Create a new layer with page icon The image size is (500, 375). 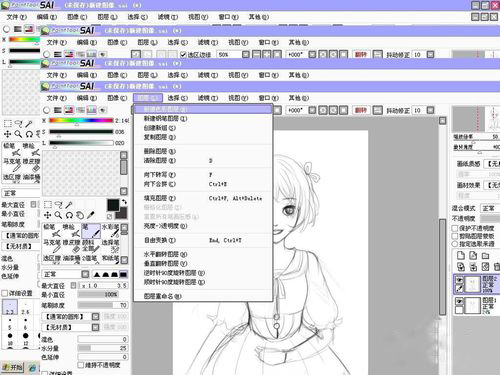click(x=461, y=256)
